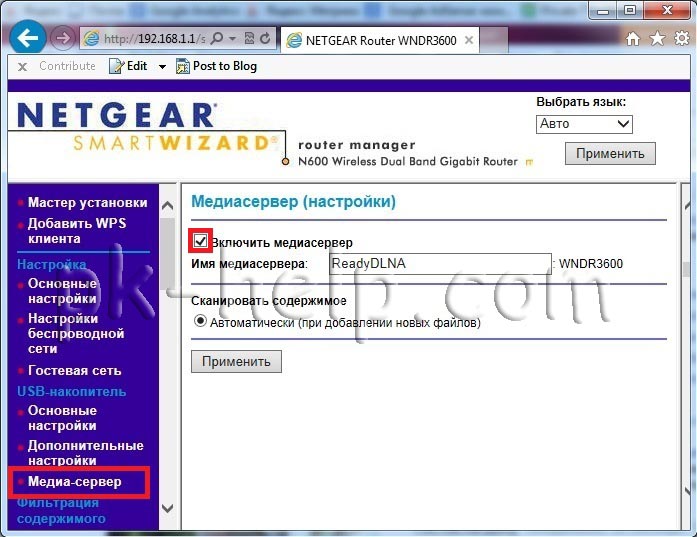Click the search magnifier in address bar

tap(217, 39)
